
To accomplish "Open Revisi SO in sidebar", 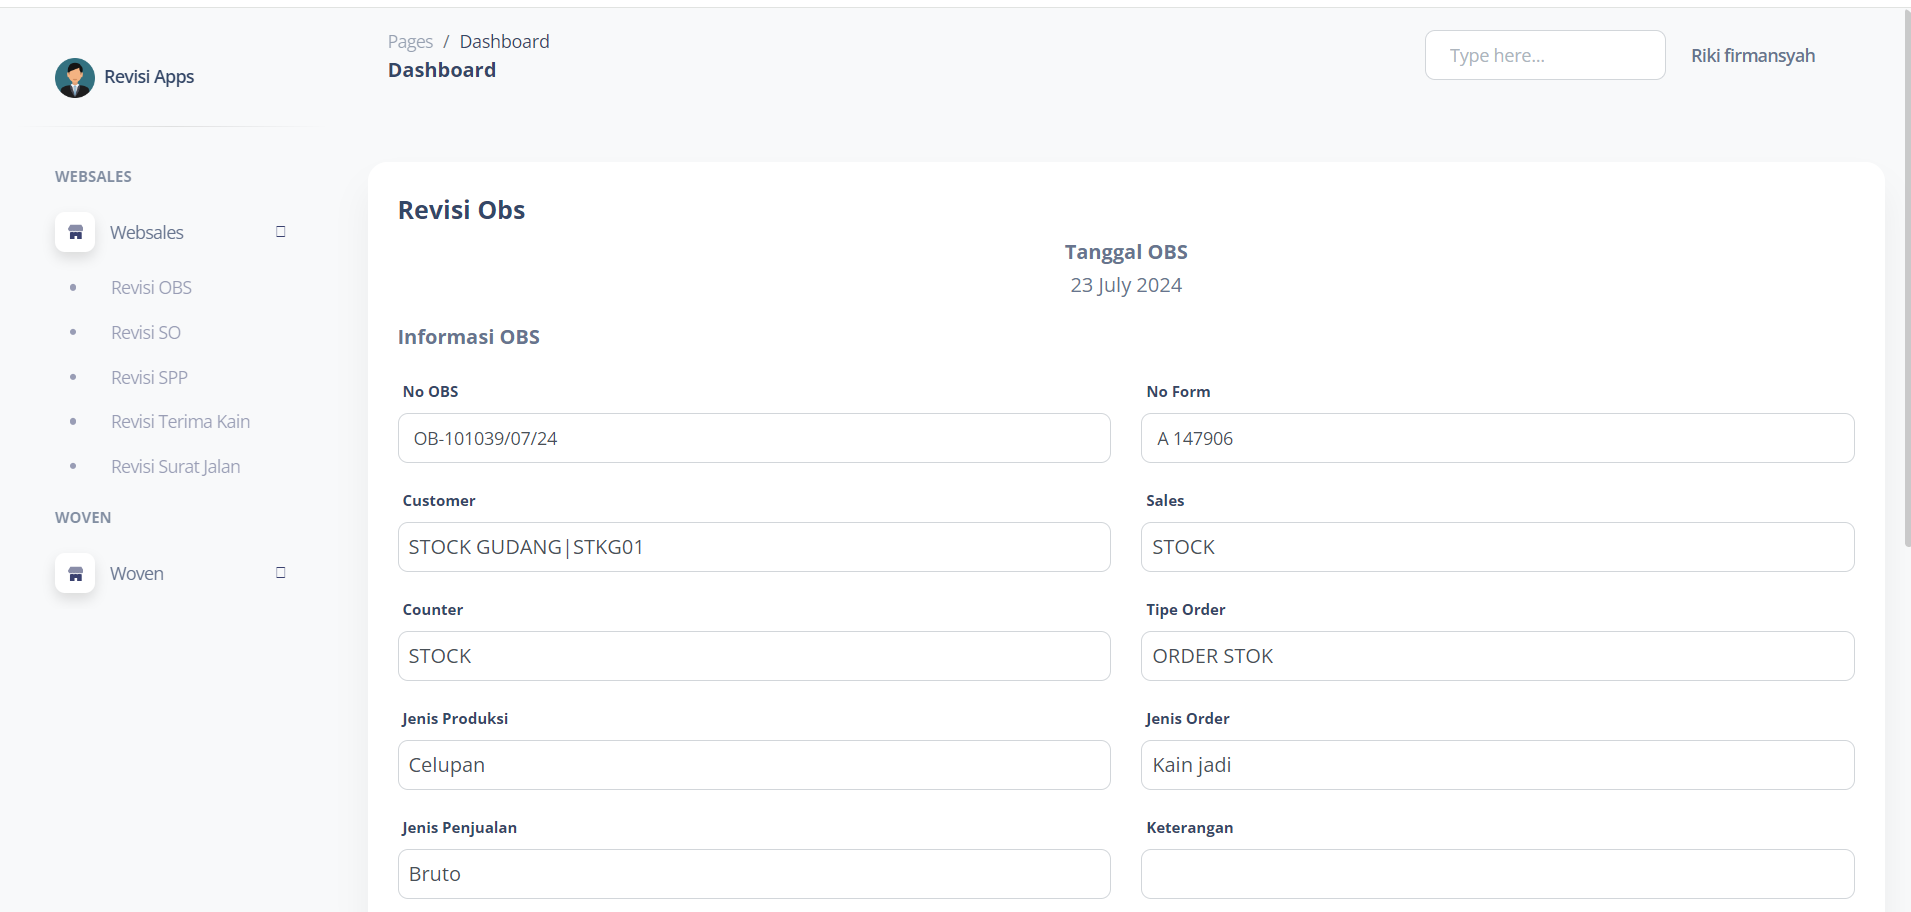I will click(146, 333).
